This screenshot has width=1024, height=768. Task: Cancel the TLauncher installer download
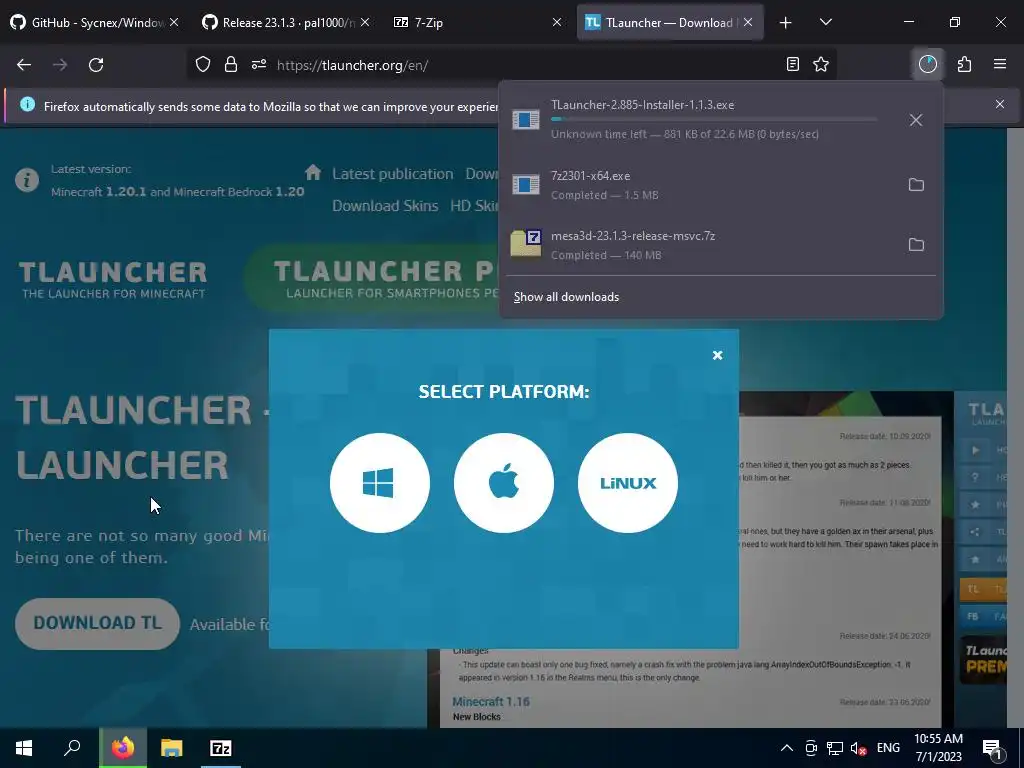click(x=916, y=120)
